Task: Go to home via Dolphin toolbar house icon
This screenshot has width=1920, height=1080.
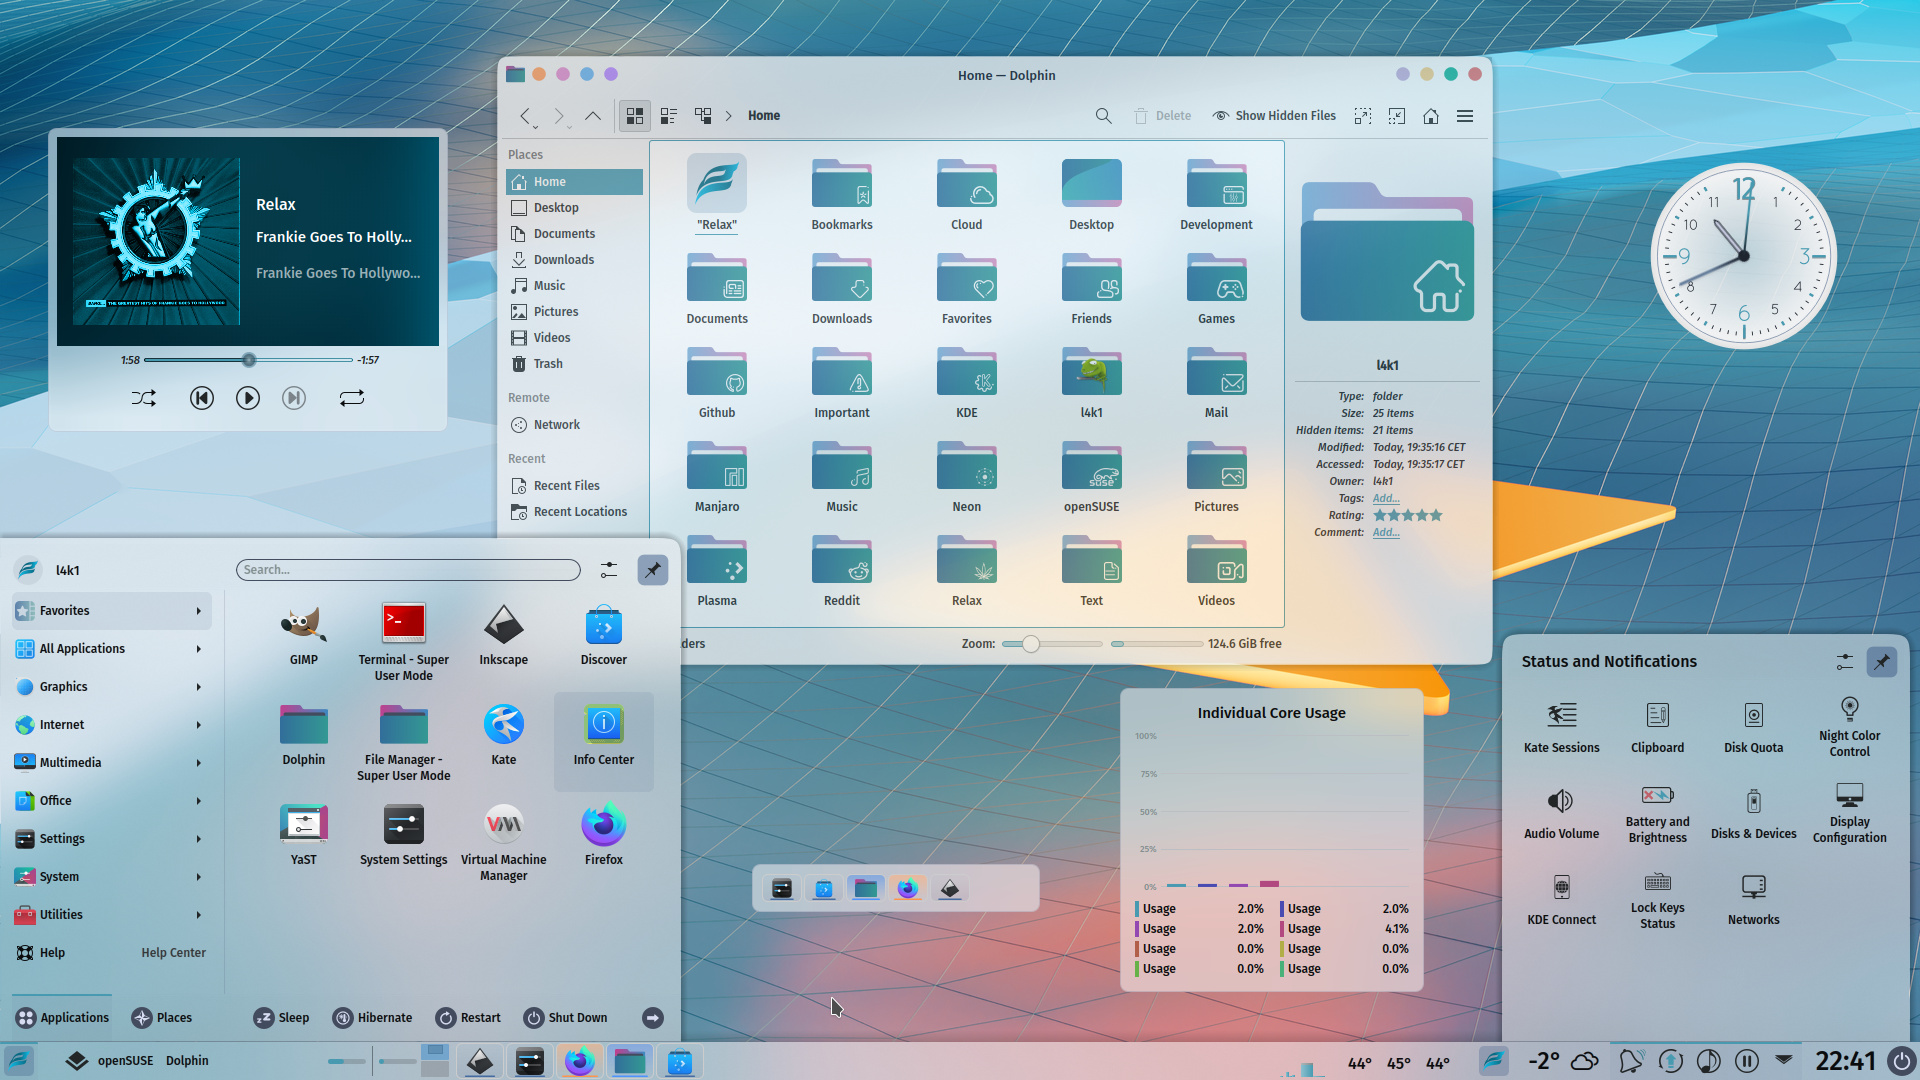Action: pos(1431,116)
